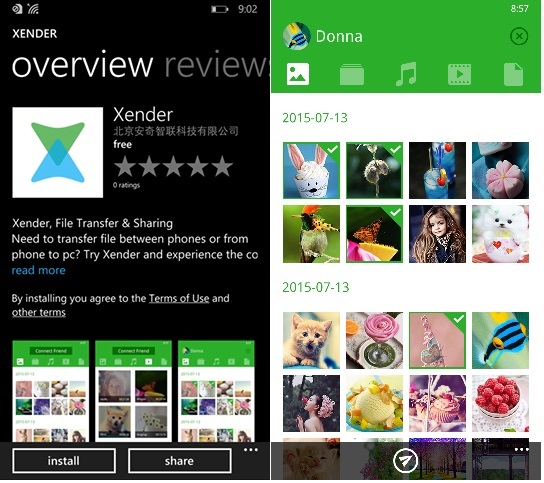Tap the Wi-Fi signal status icon
The height and width of the screenshot is (483, 544).
tap(34, 9)
